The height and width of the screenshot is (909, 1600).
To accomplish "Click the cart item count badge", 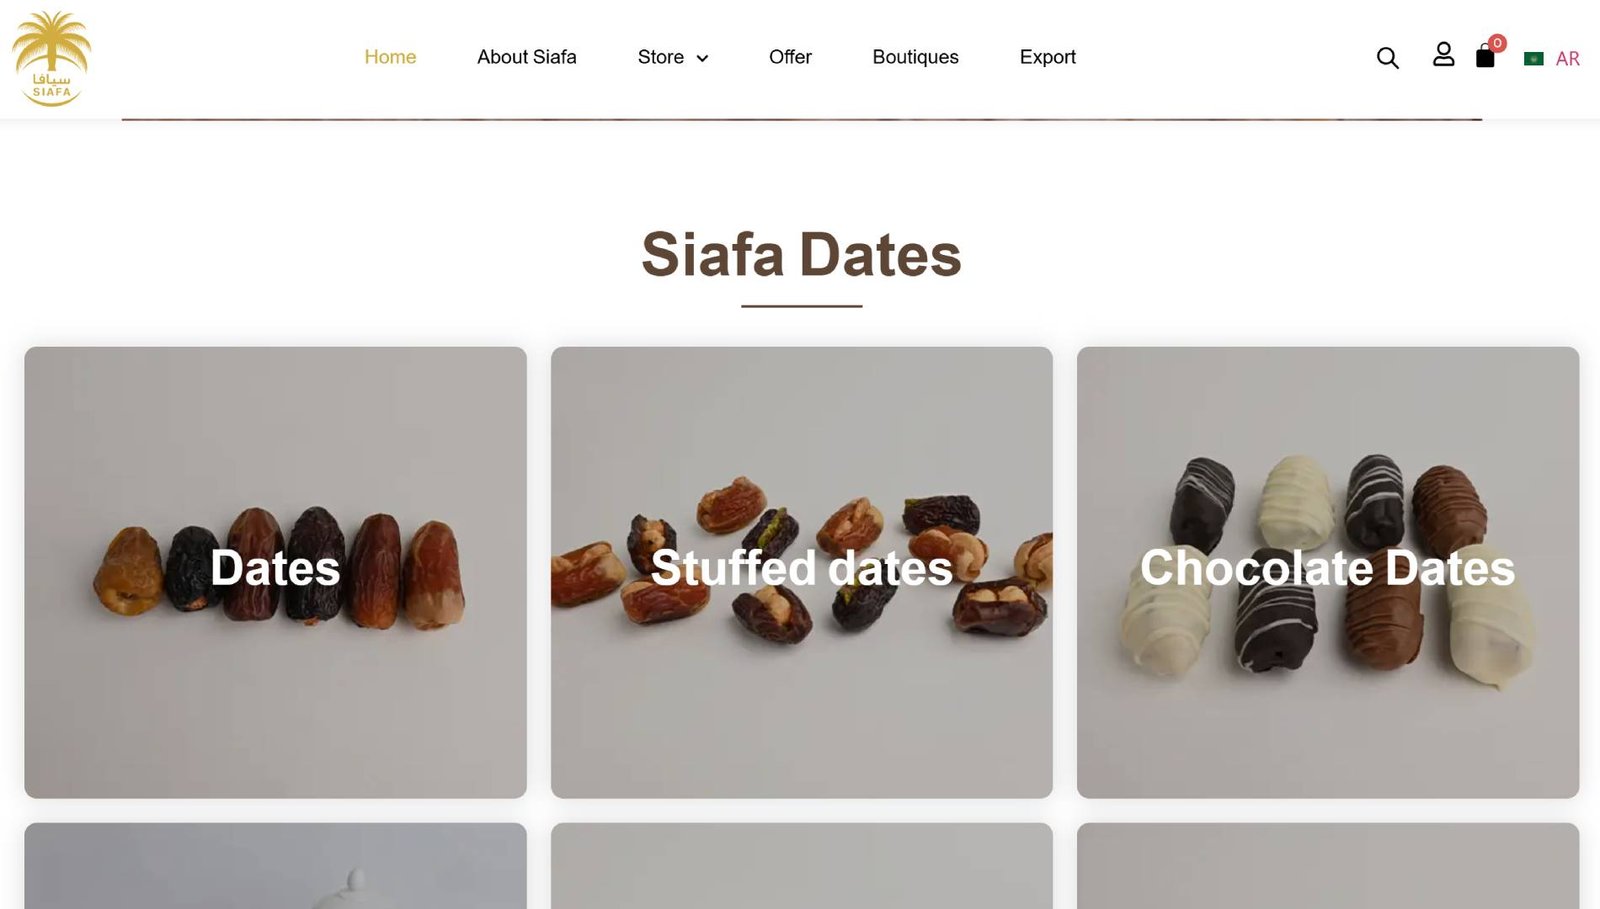I will (x=1495, y=43).
